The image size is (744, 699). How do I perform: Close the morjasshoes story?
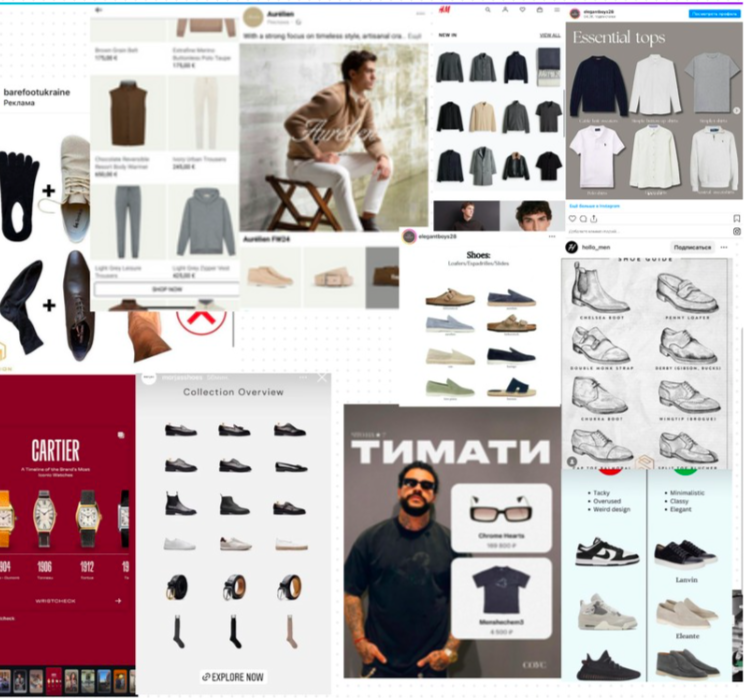click(x=322, y=378)
